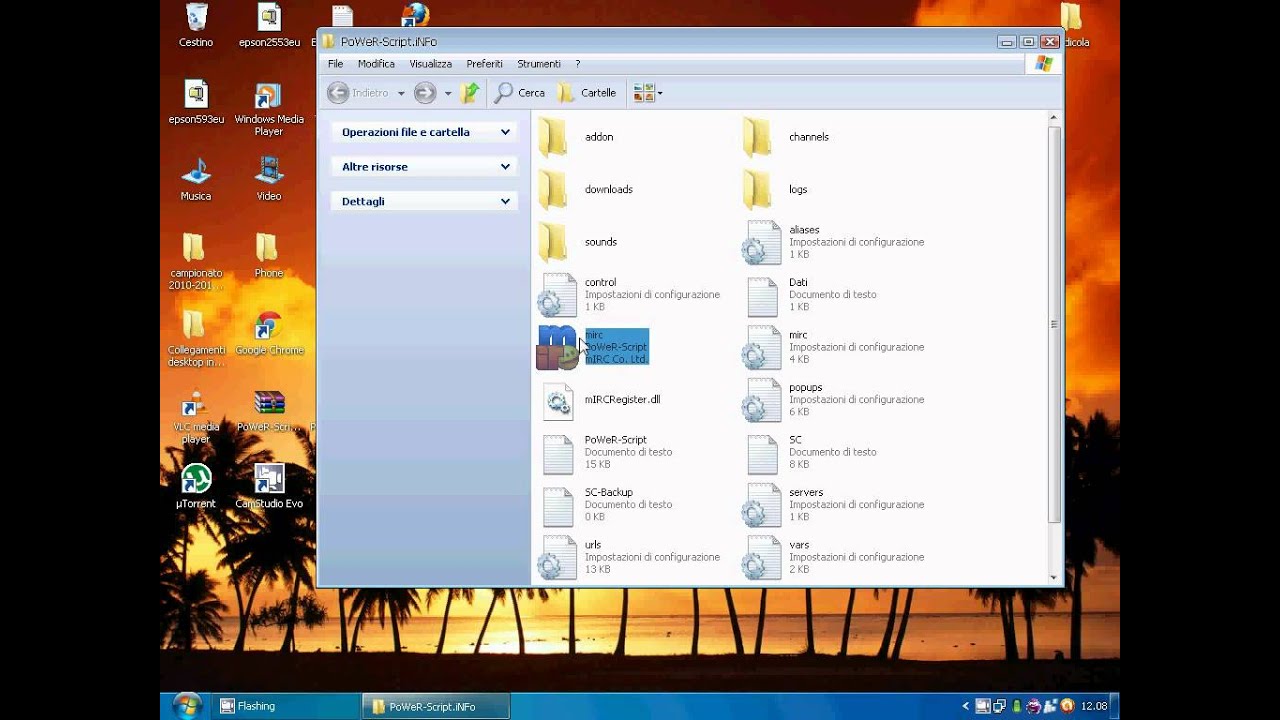Open the Preferiti menu
The image size is (1280, 720).
pyautogui.click(x=484, y=64)
